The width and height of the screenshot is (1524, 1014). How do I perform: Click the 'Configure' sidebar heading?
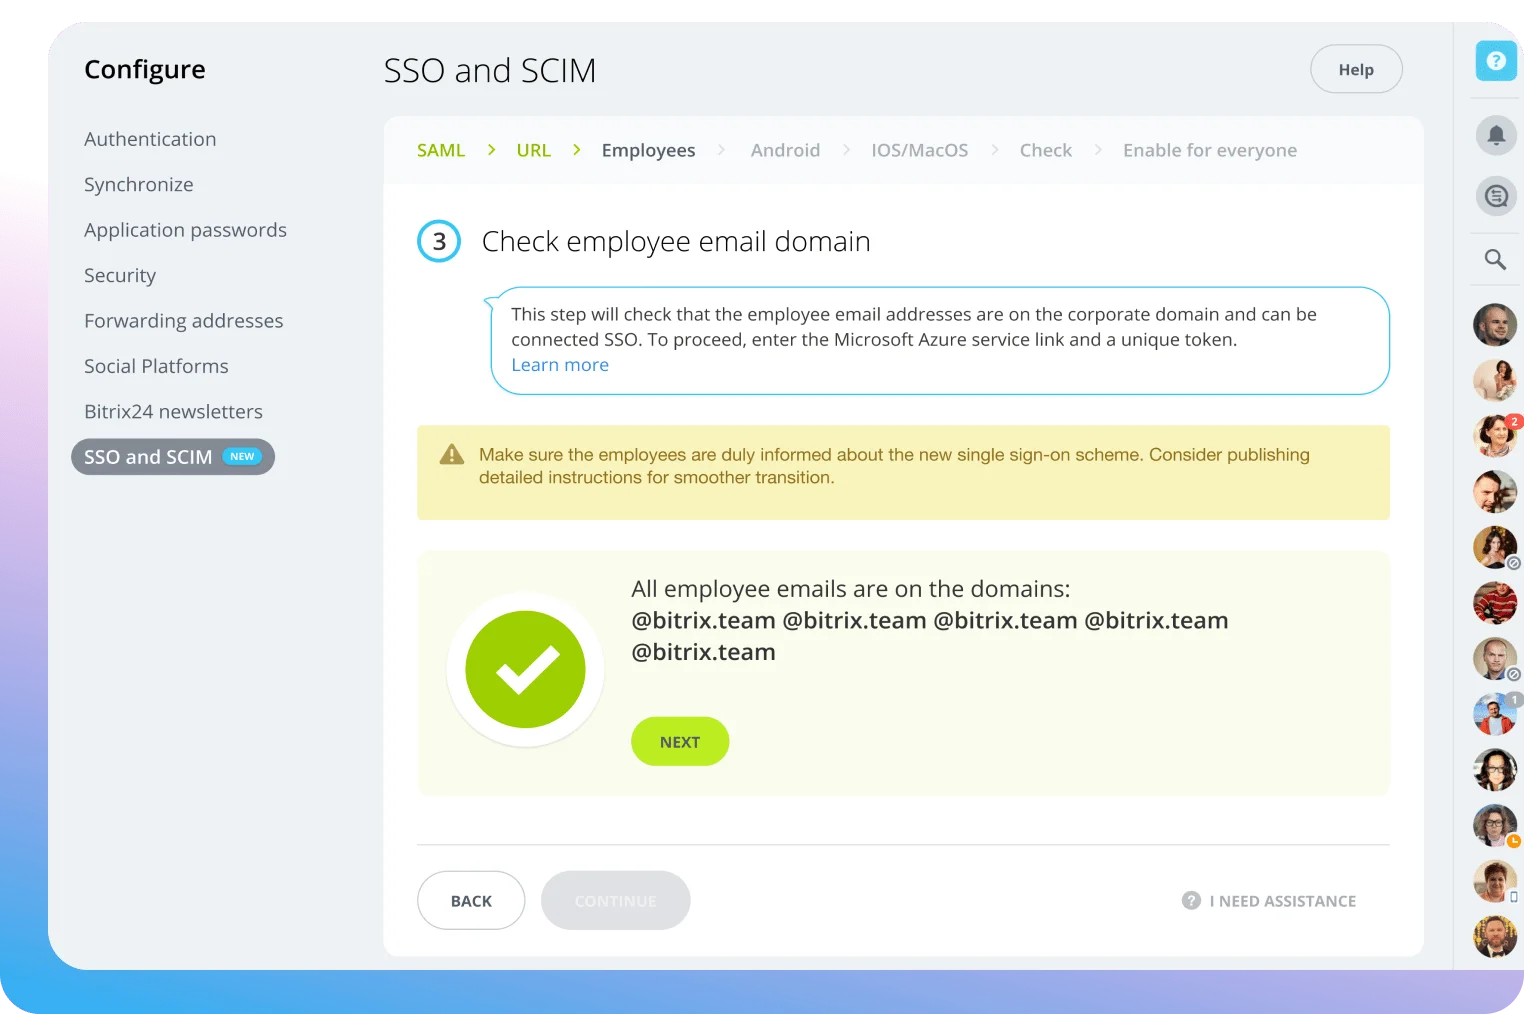145,70
